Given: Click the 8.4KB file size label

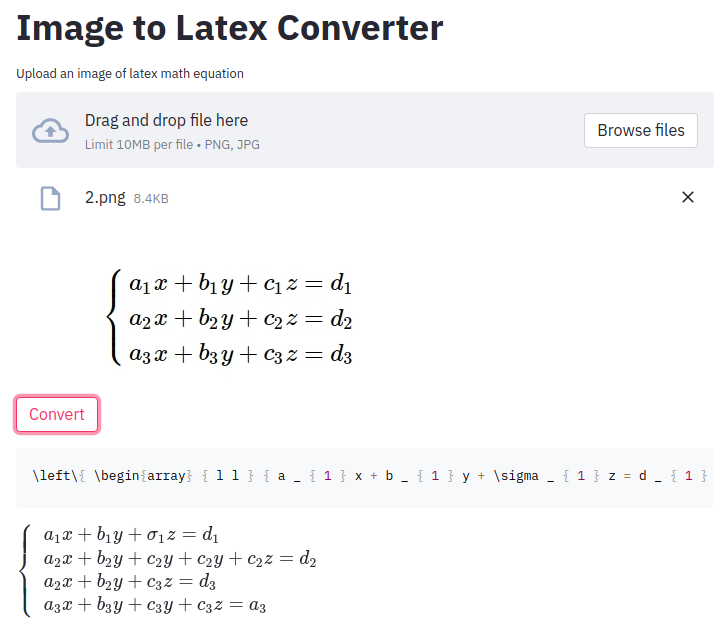Looking at the screenshot, I should (x=151, y=199).
